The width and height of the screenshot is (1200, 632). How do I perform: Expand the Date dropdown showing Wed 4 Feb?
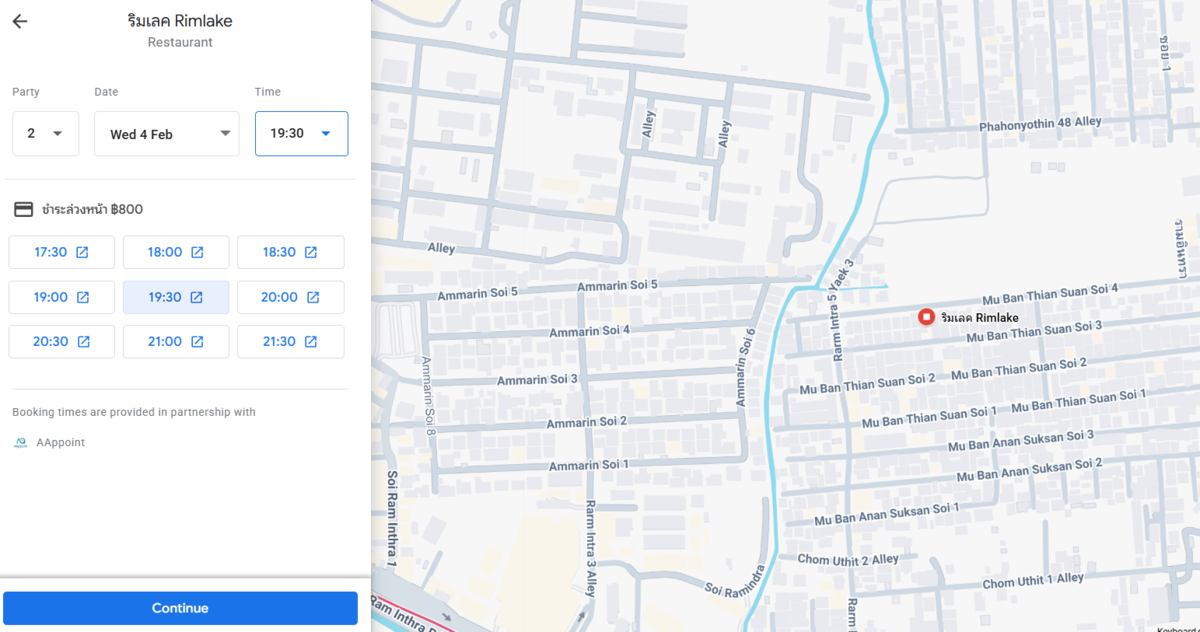coord(166,134)
